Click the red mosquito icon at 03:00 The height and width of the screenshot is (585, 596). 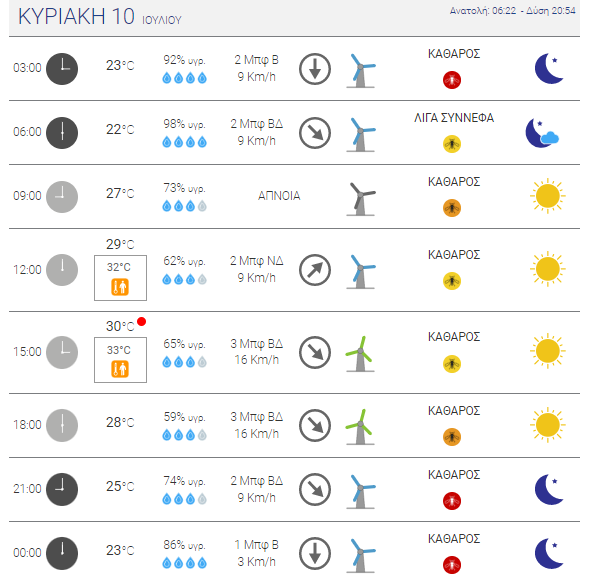tap(452, 80)
